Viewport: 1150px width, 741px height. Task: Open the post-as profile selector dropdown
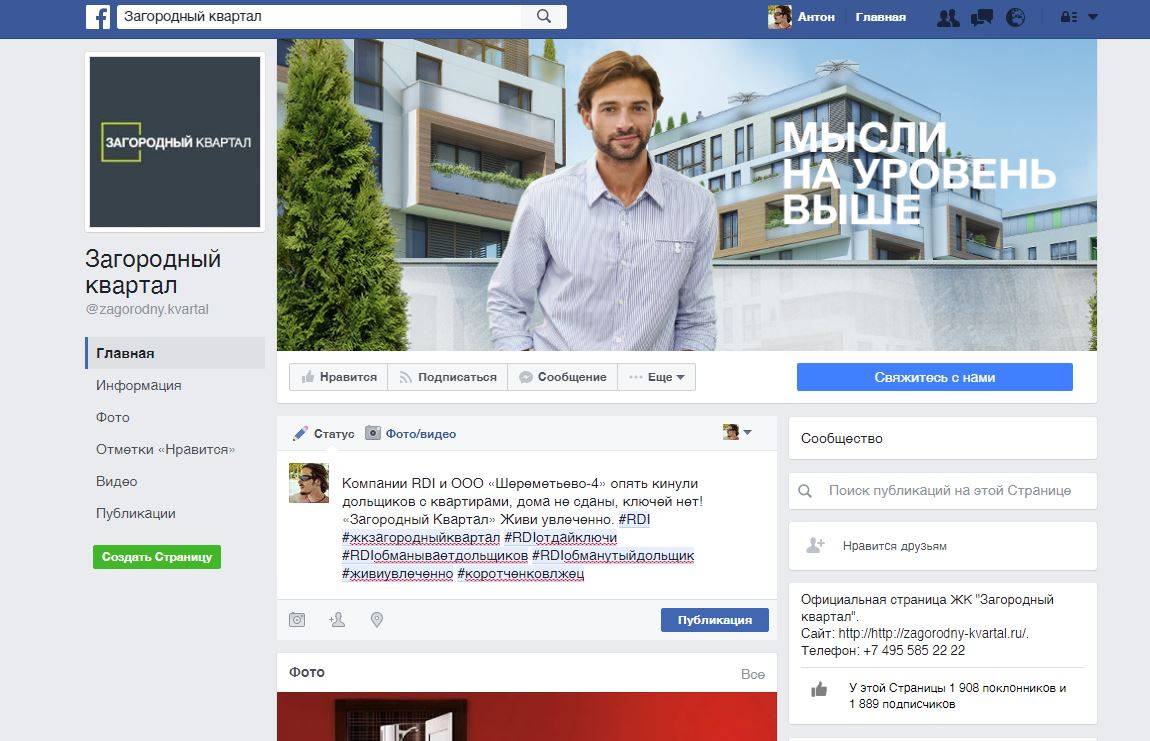click(738, 433)
